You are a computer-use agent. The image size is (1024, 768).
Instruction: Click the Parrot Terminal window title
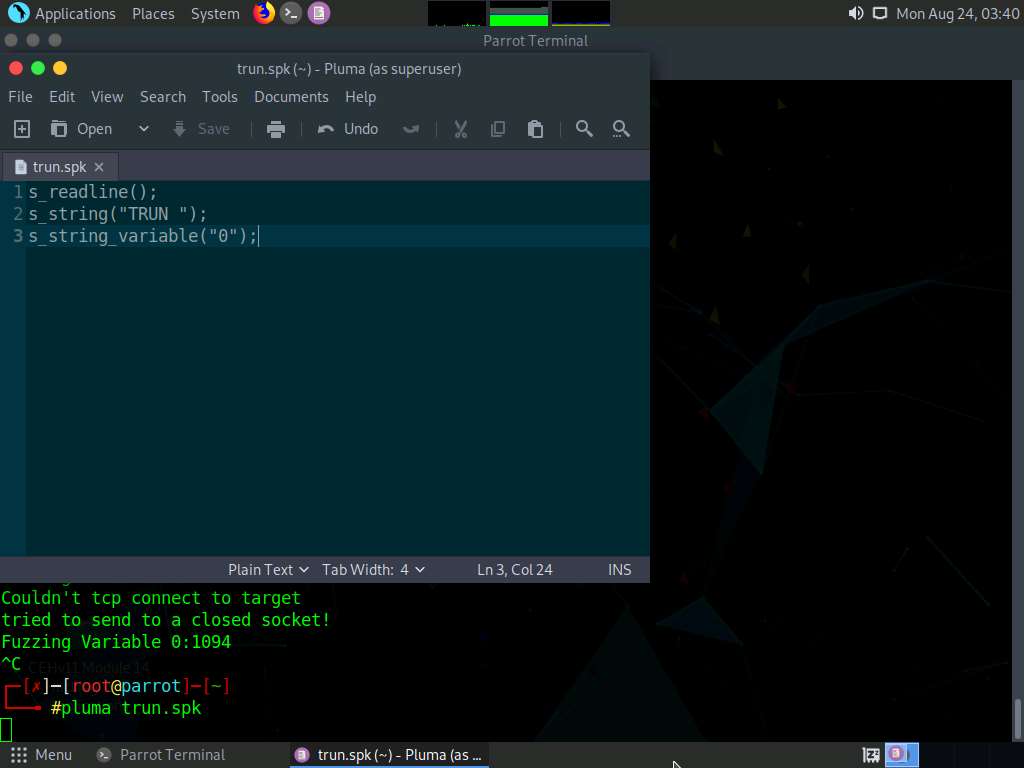point(536,41)
